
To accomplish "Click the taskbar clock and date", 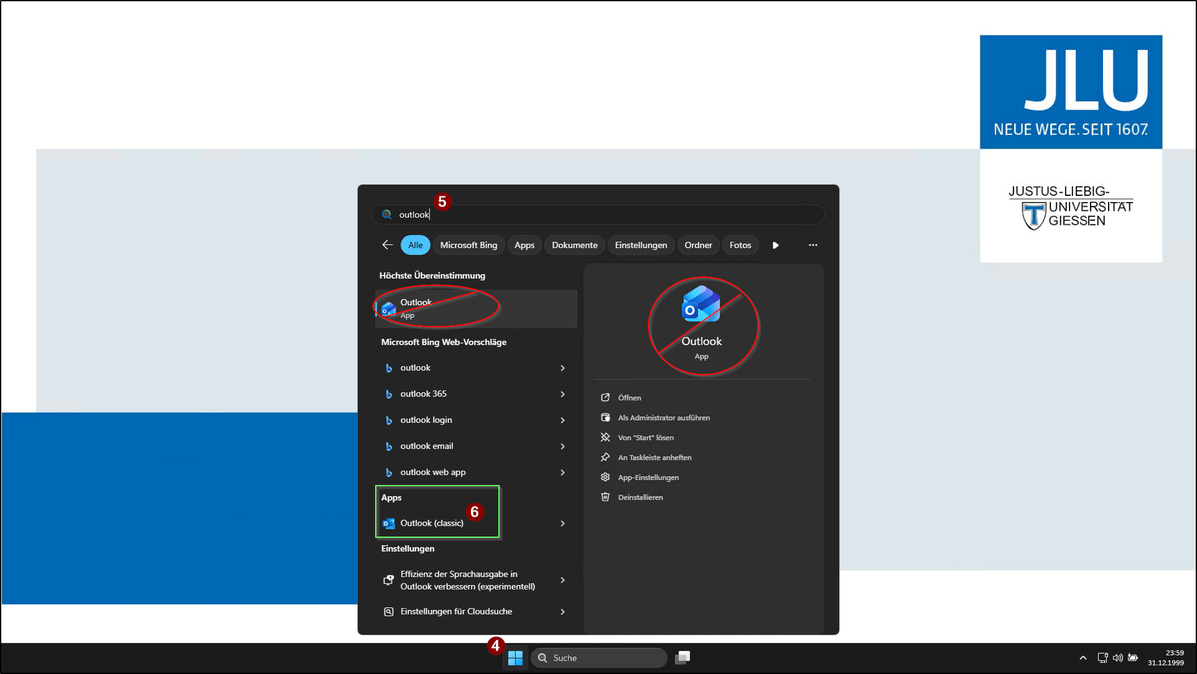I will click(x=1166, y=658).
